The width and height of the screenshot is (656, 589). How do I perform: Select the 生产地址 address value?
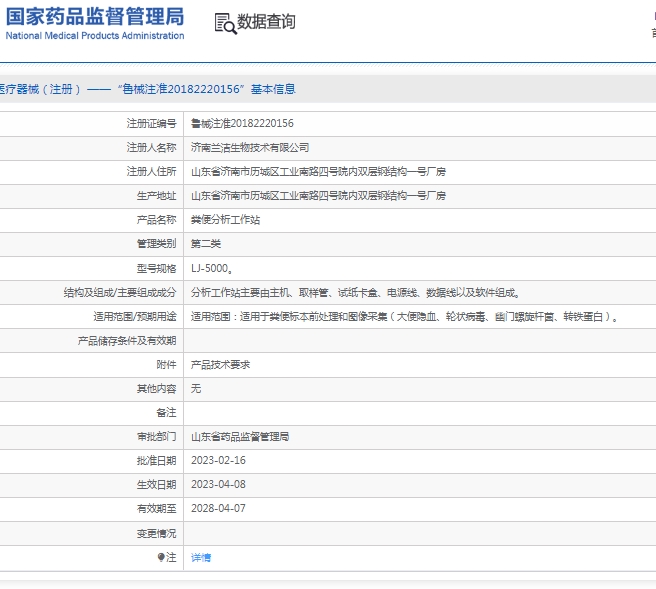pos(318,195)
